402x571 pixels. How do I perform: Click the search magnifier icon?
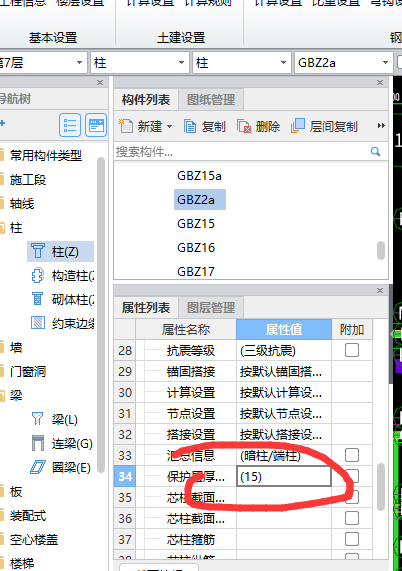[375, 151]
